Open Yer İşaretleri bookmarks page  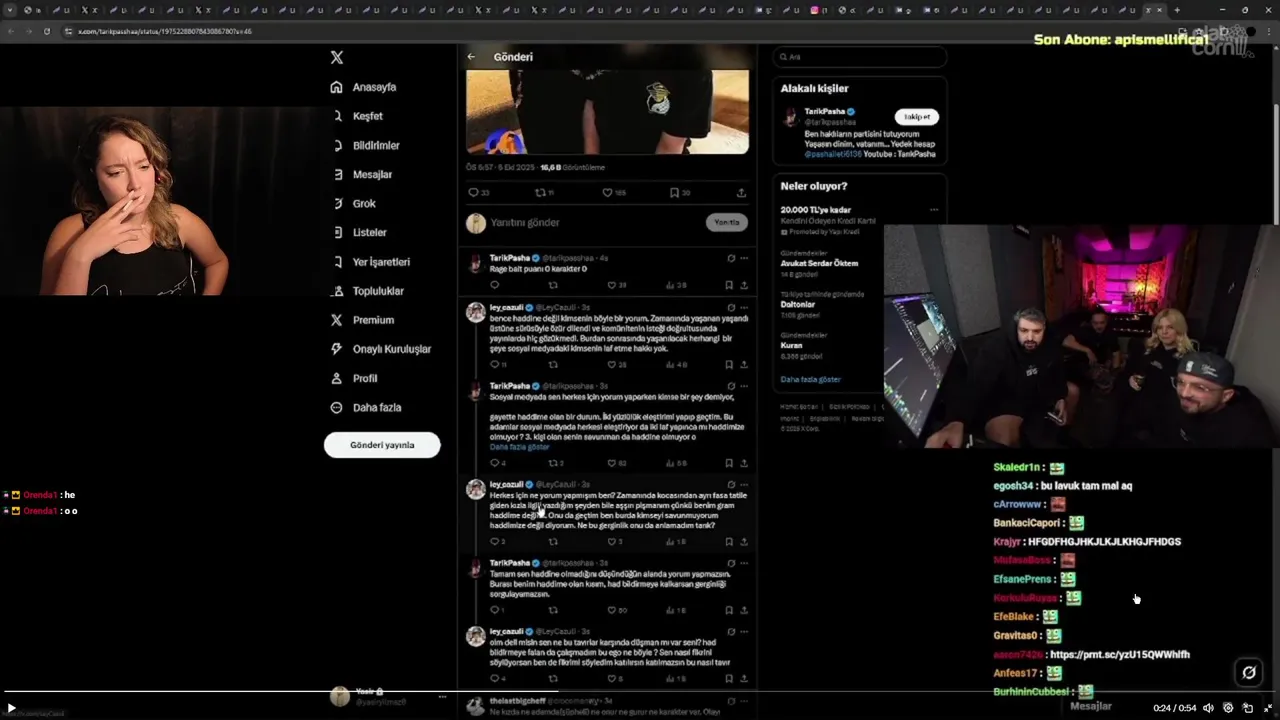coord(370,262)
